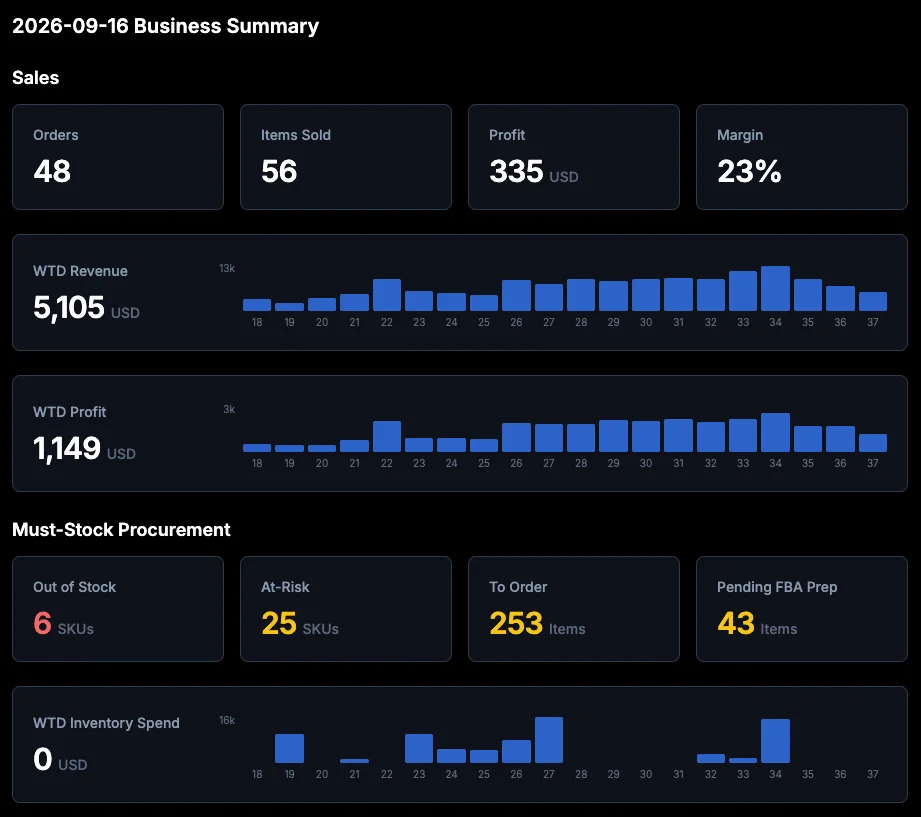Open the At-Risk 25 SKUs card
Screen dimensions: 921x817
pos(345,608)
